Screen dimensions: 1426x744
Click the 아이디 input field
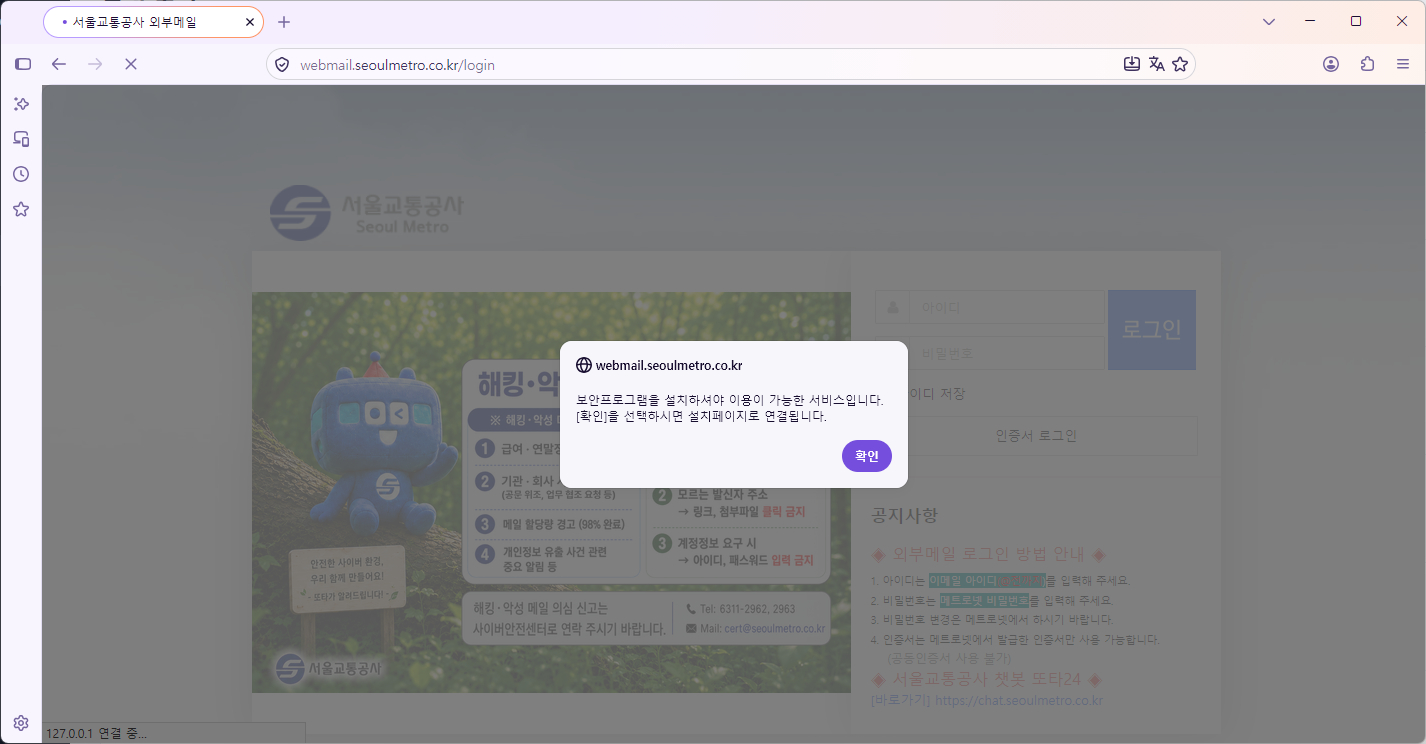click(x=990, y=307)
